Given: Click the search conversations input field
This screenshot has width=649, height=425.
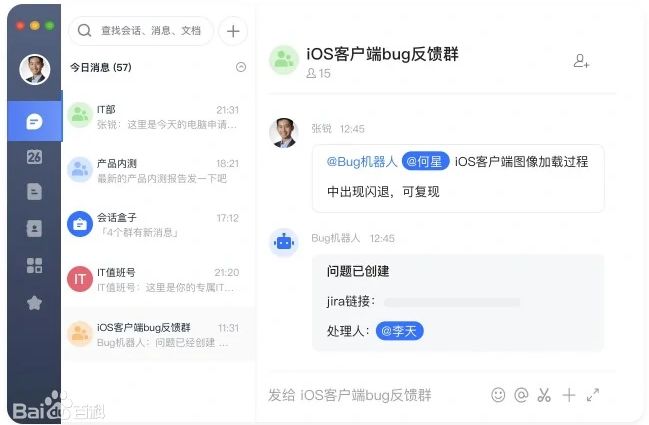Looking at the screenshot, I should click(x=150, y=31).
